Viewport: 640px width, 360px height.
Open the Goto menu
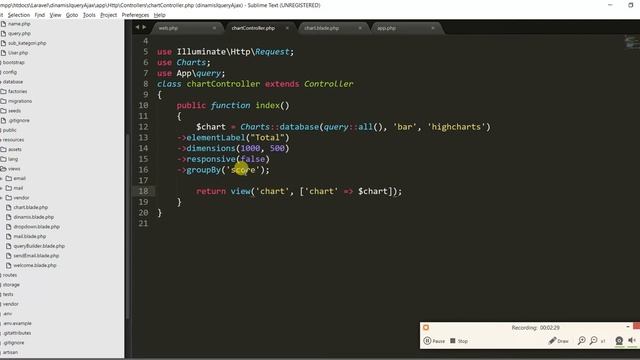[x=72, y=15]
